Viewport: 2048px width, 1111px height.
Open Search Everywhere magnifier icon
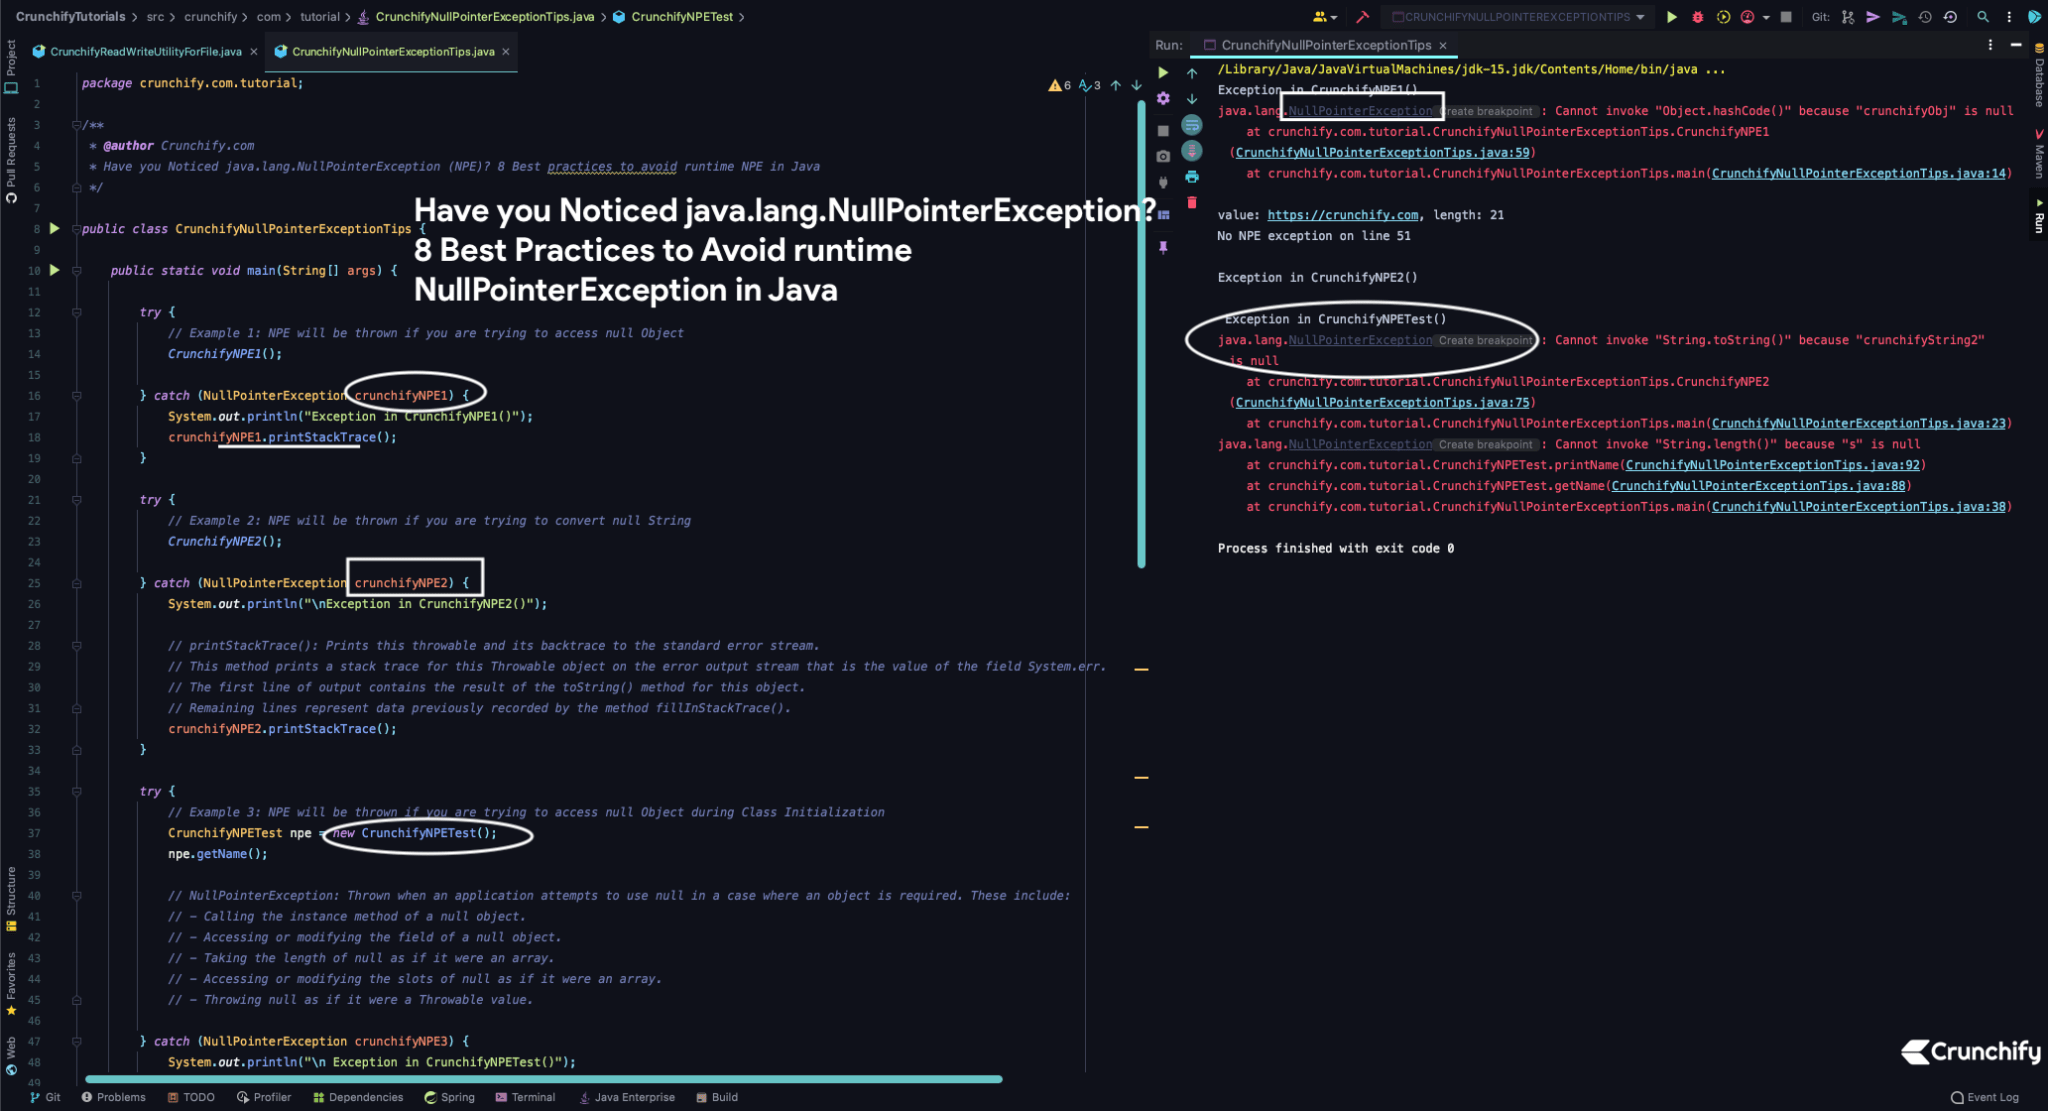pos(1983,17)
